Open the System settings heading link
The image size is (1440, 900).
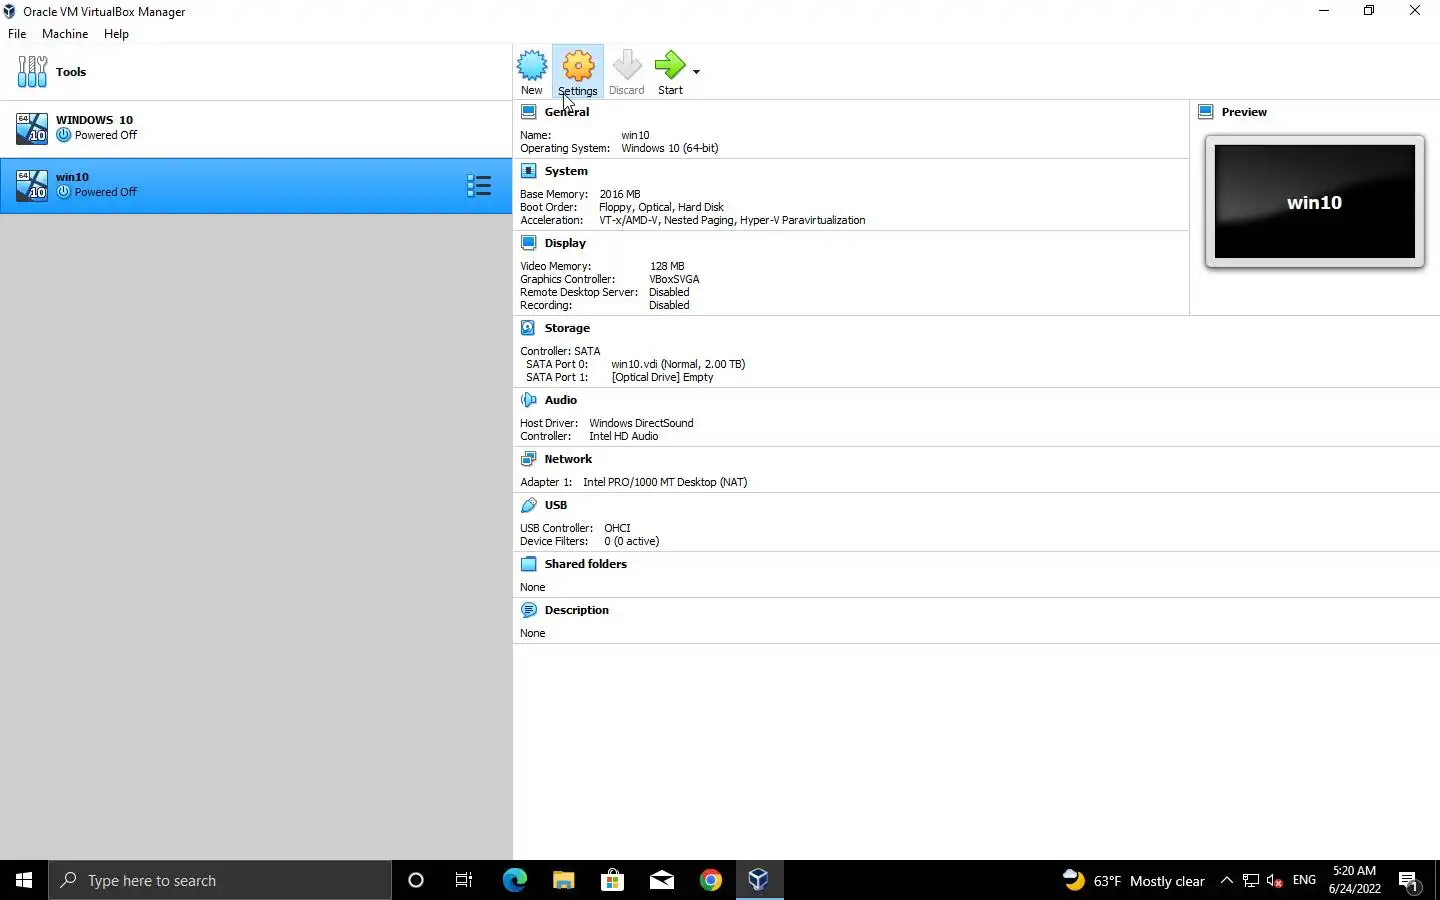[x=566, y=171]
